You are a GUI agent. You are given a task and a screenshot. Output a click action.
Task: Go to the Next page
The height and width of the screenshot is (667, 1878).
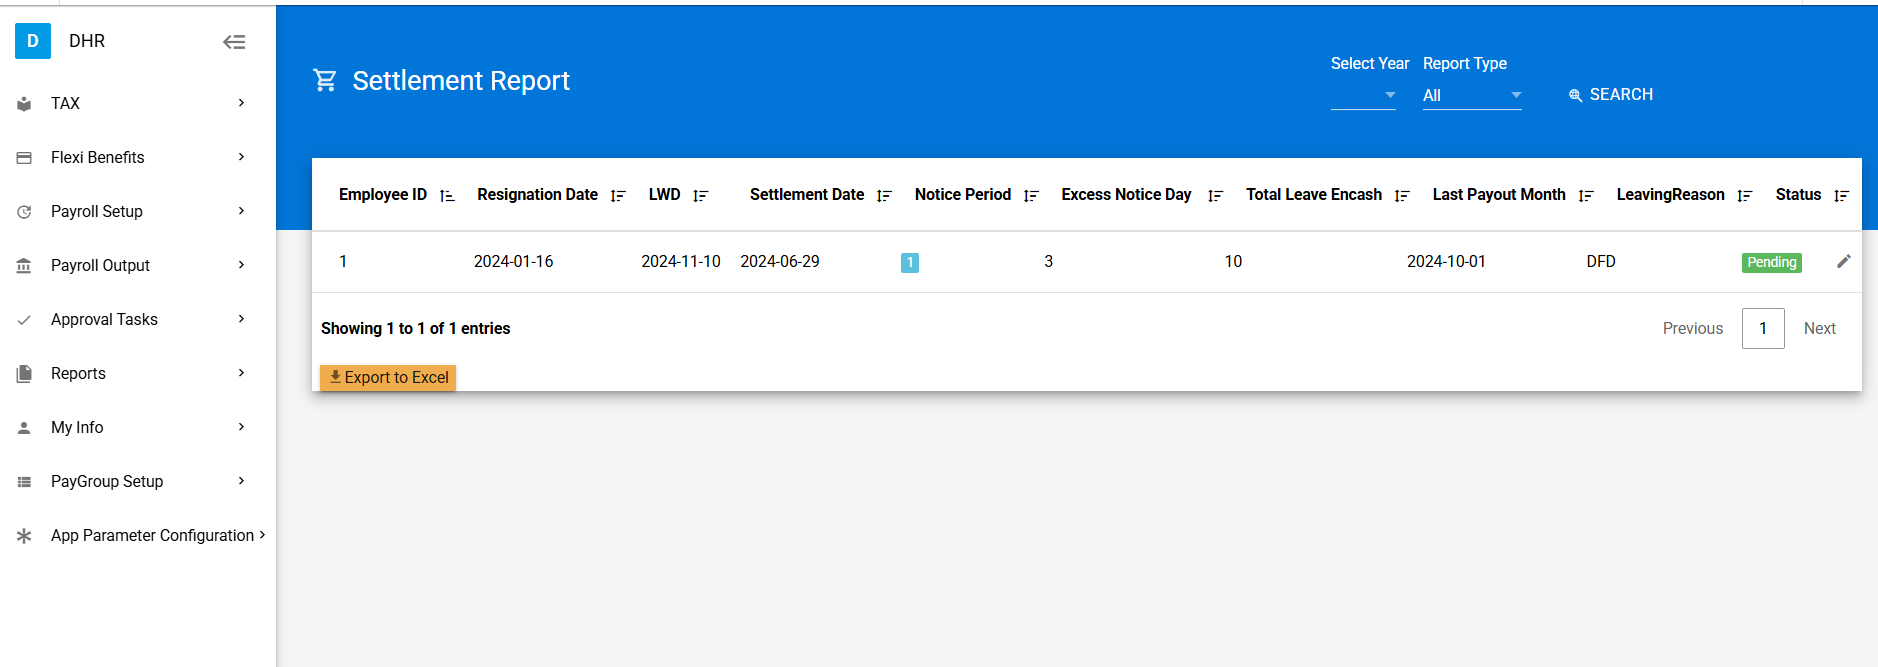[x=1819, y=328]
